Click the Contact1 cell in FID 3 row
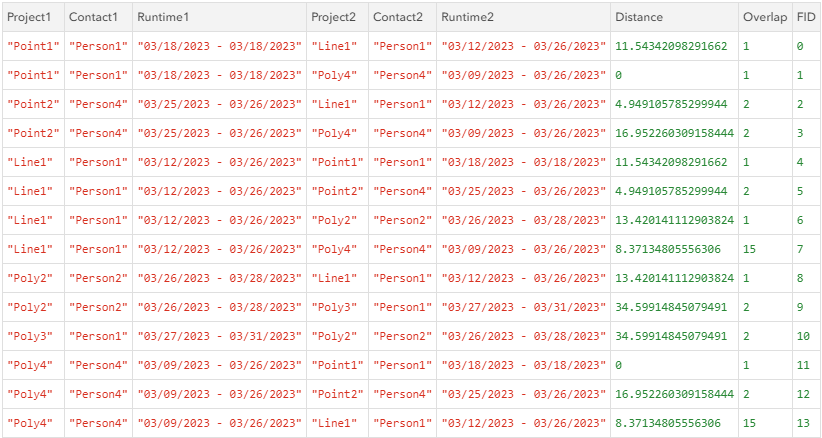822x438 pixels. tap(99, 133)
